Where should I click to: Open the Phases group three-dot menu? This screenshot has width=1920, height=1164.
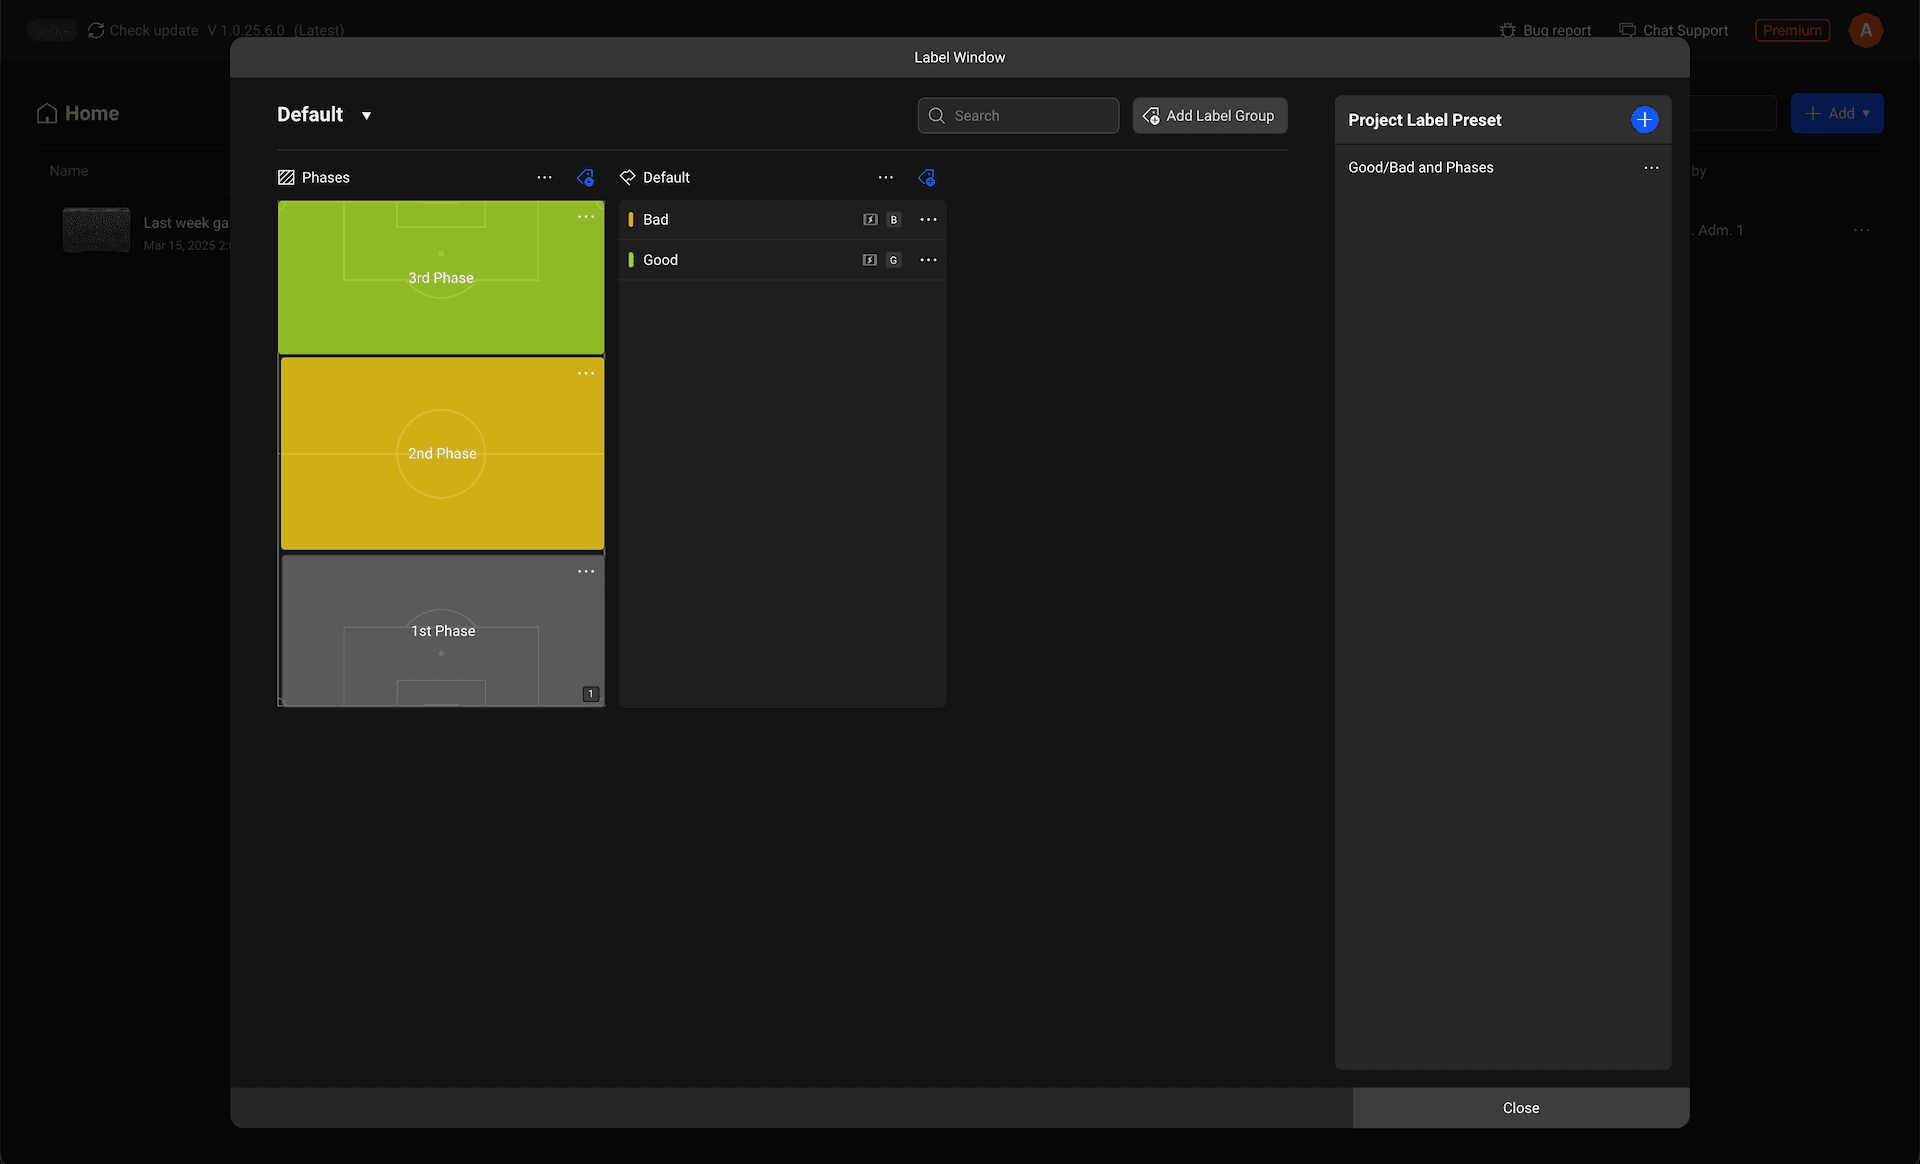click(544, 178)
